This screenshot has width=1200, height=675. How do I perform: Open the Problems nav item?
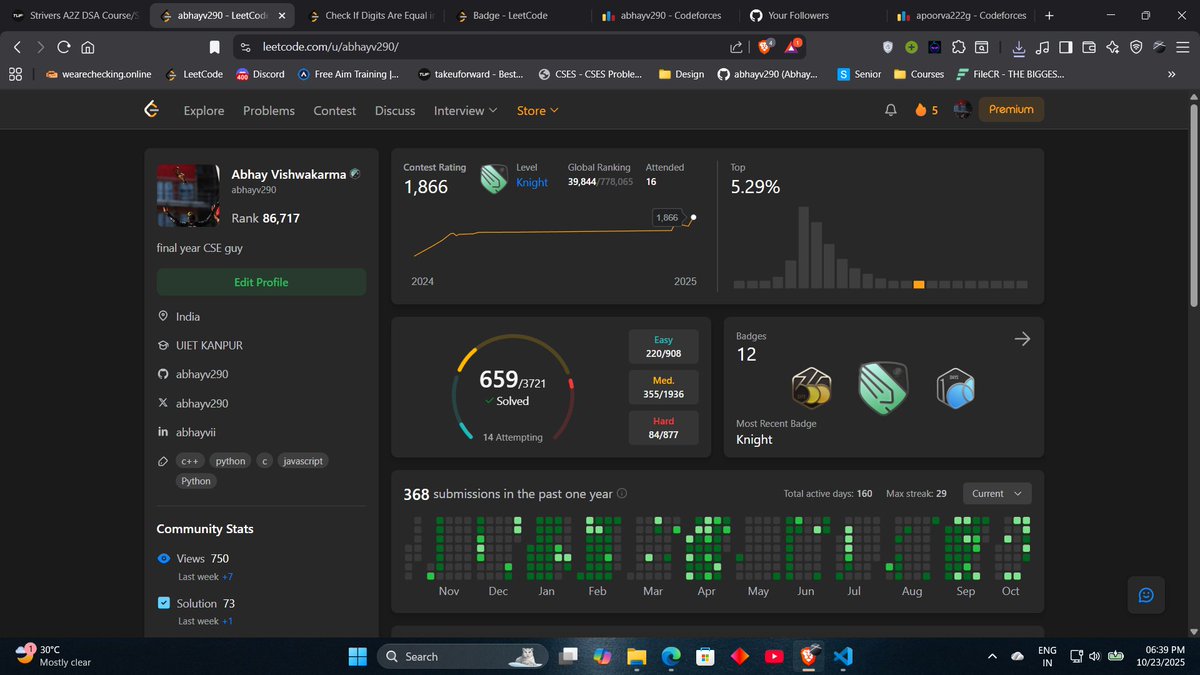[269, 110]
